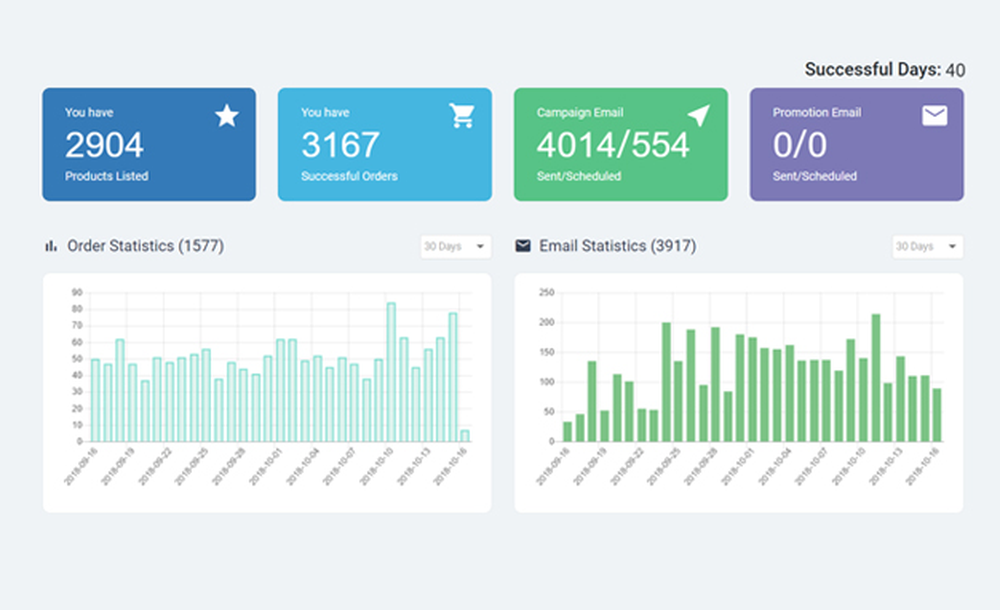
Task: Click the Sent/Scheduled label on Promotion Email card
Action: point(814,176)
